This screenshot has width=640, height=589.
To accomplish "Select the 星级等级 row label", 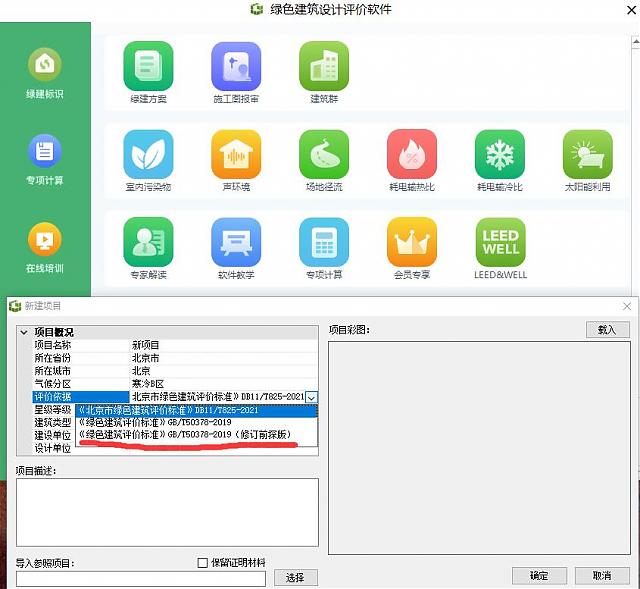I will 53,410.
